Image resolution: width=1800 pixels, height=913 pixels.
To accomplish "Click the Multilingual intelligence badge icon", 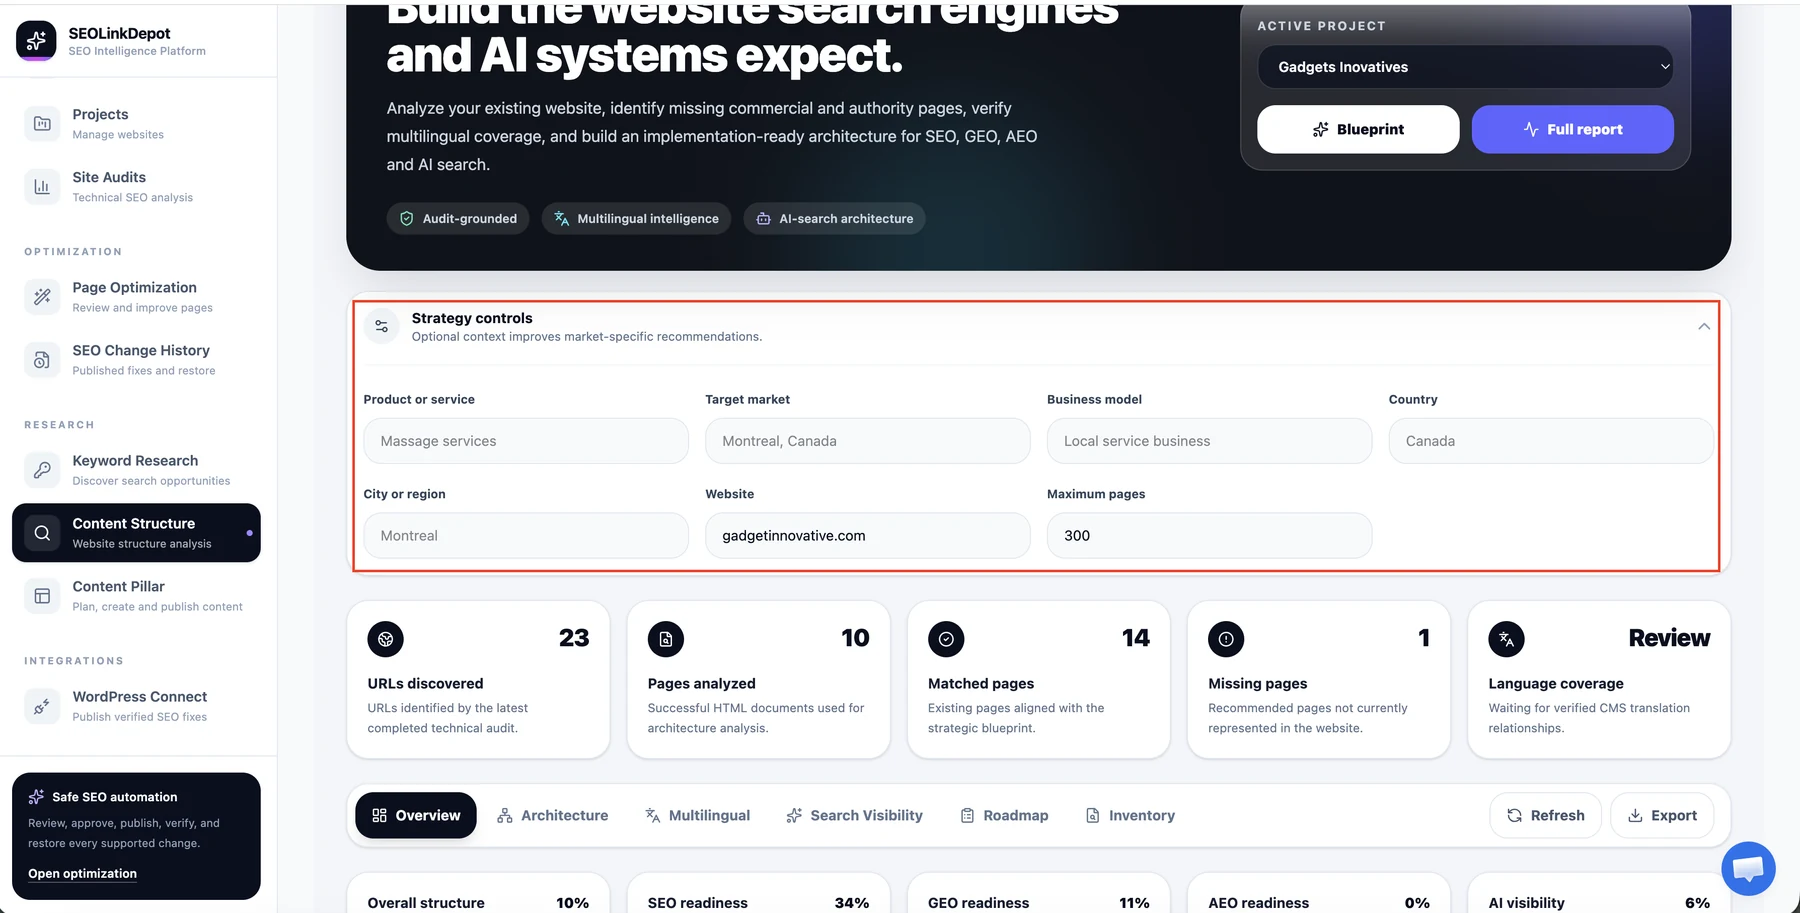I will pyautogui.click(x=562, y=218).
